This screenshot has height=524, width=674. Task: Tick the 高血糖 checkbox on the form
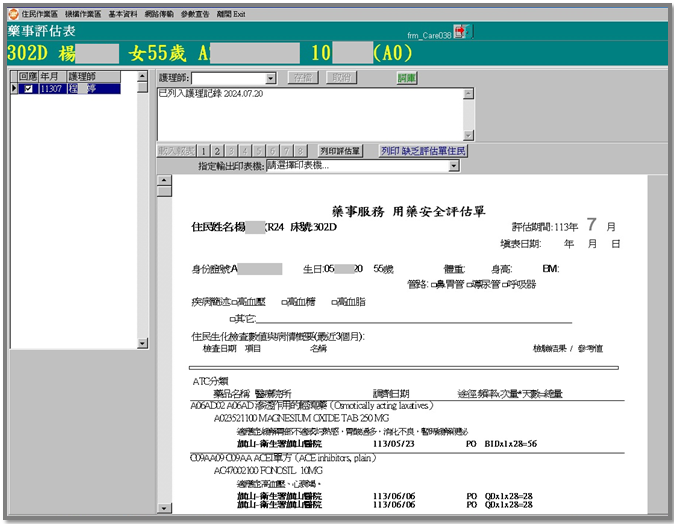click(x=285, y=301)
